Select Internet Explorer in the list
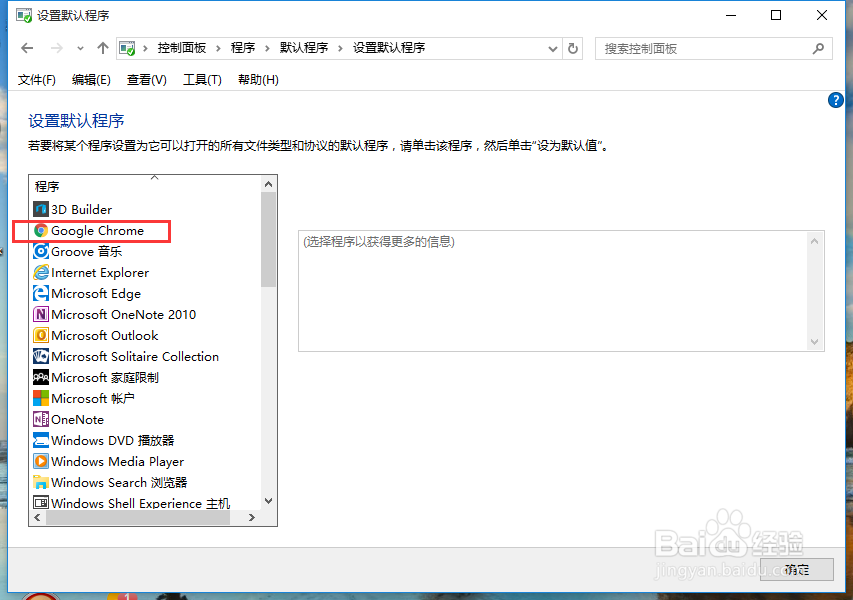The width and height of the screenshot is (853, 600). [100, 273]
